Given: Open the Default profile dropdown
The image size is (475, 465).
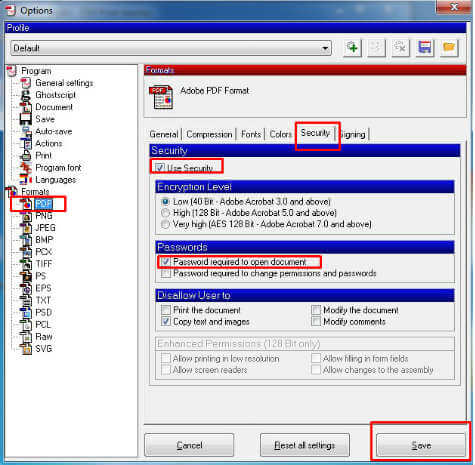Looking at the screenshot, I should coord(171,48).
